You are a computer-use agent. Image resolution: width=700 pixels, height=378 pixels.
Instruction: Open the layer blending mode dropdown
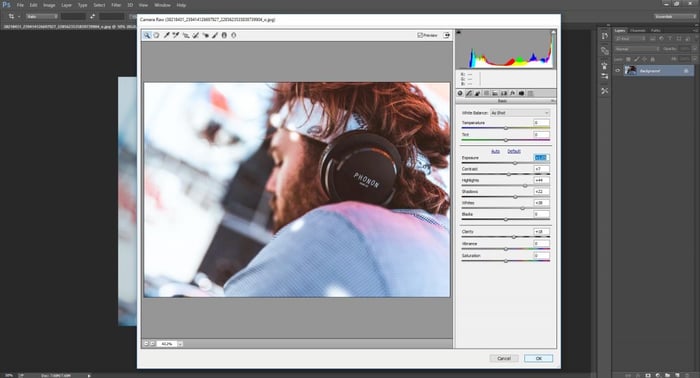click(x=637, y=49)
